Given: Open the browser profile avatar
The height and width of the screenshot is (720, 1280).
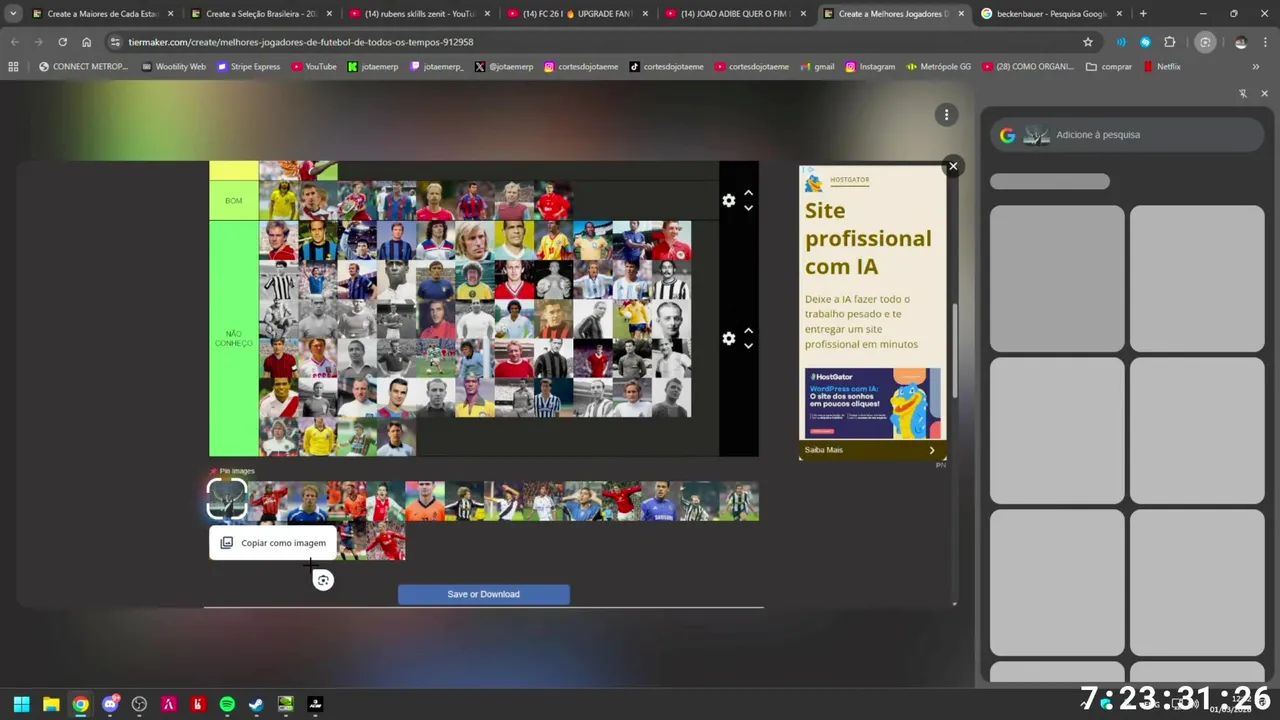Looking at the screenshot, I should click(1241, 42).
